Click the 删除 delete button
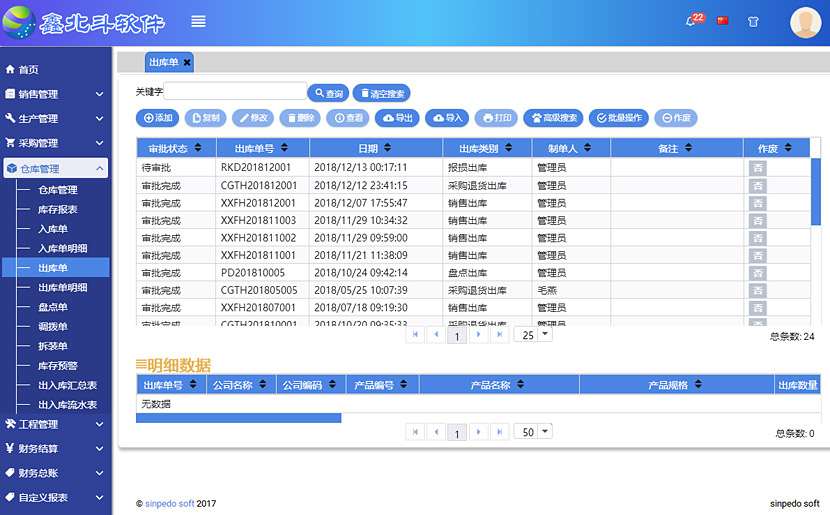The image size is (830, 515). (300, 118)
